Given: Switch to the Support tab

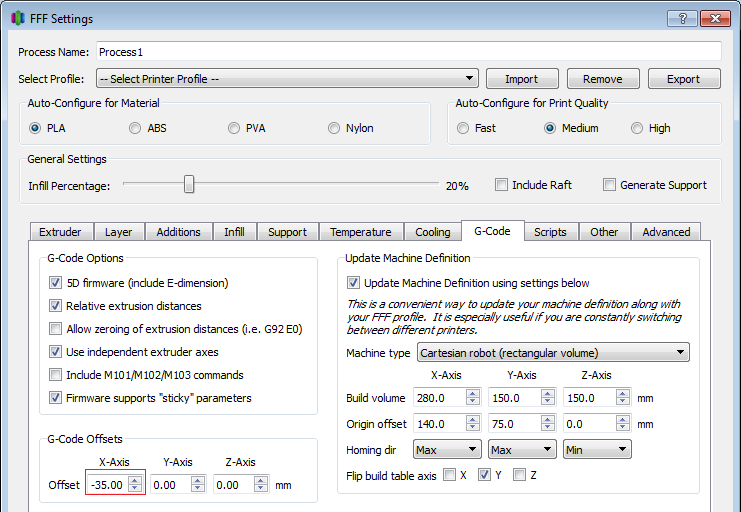Looking at the screenshot, I should coord(287,232).
